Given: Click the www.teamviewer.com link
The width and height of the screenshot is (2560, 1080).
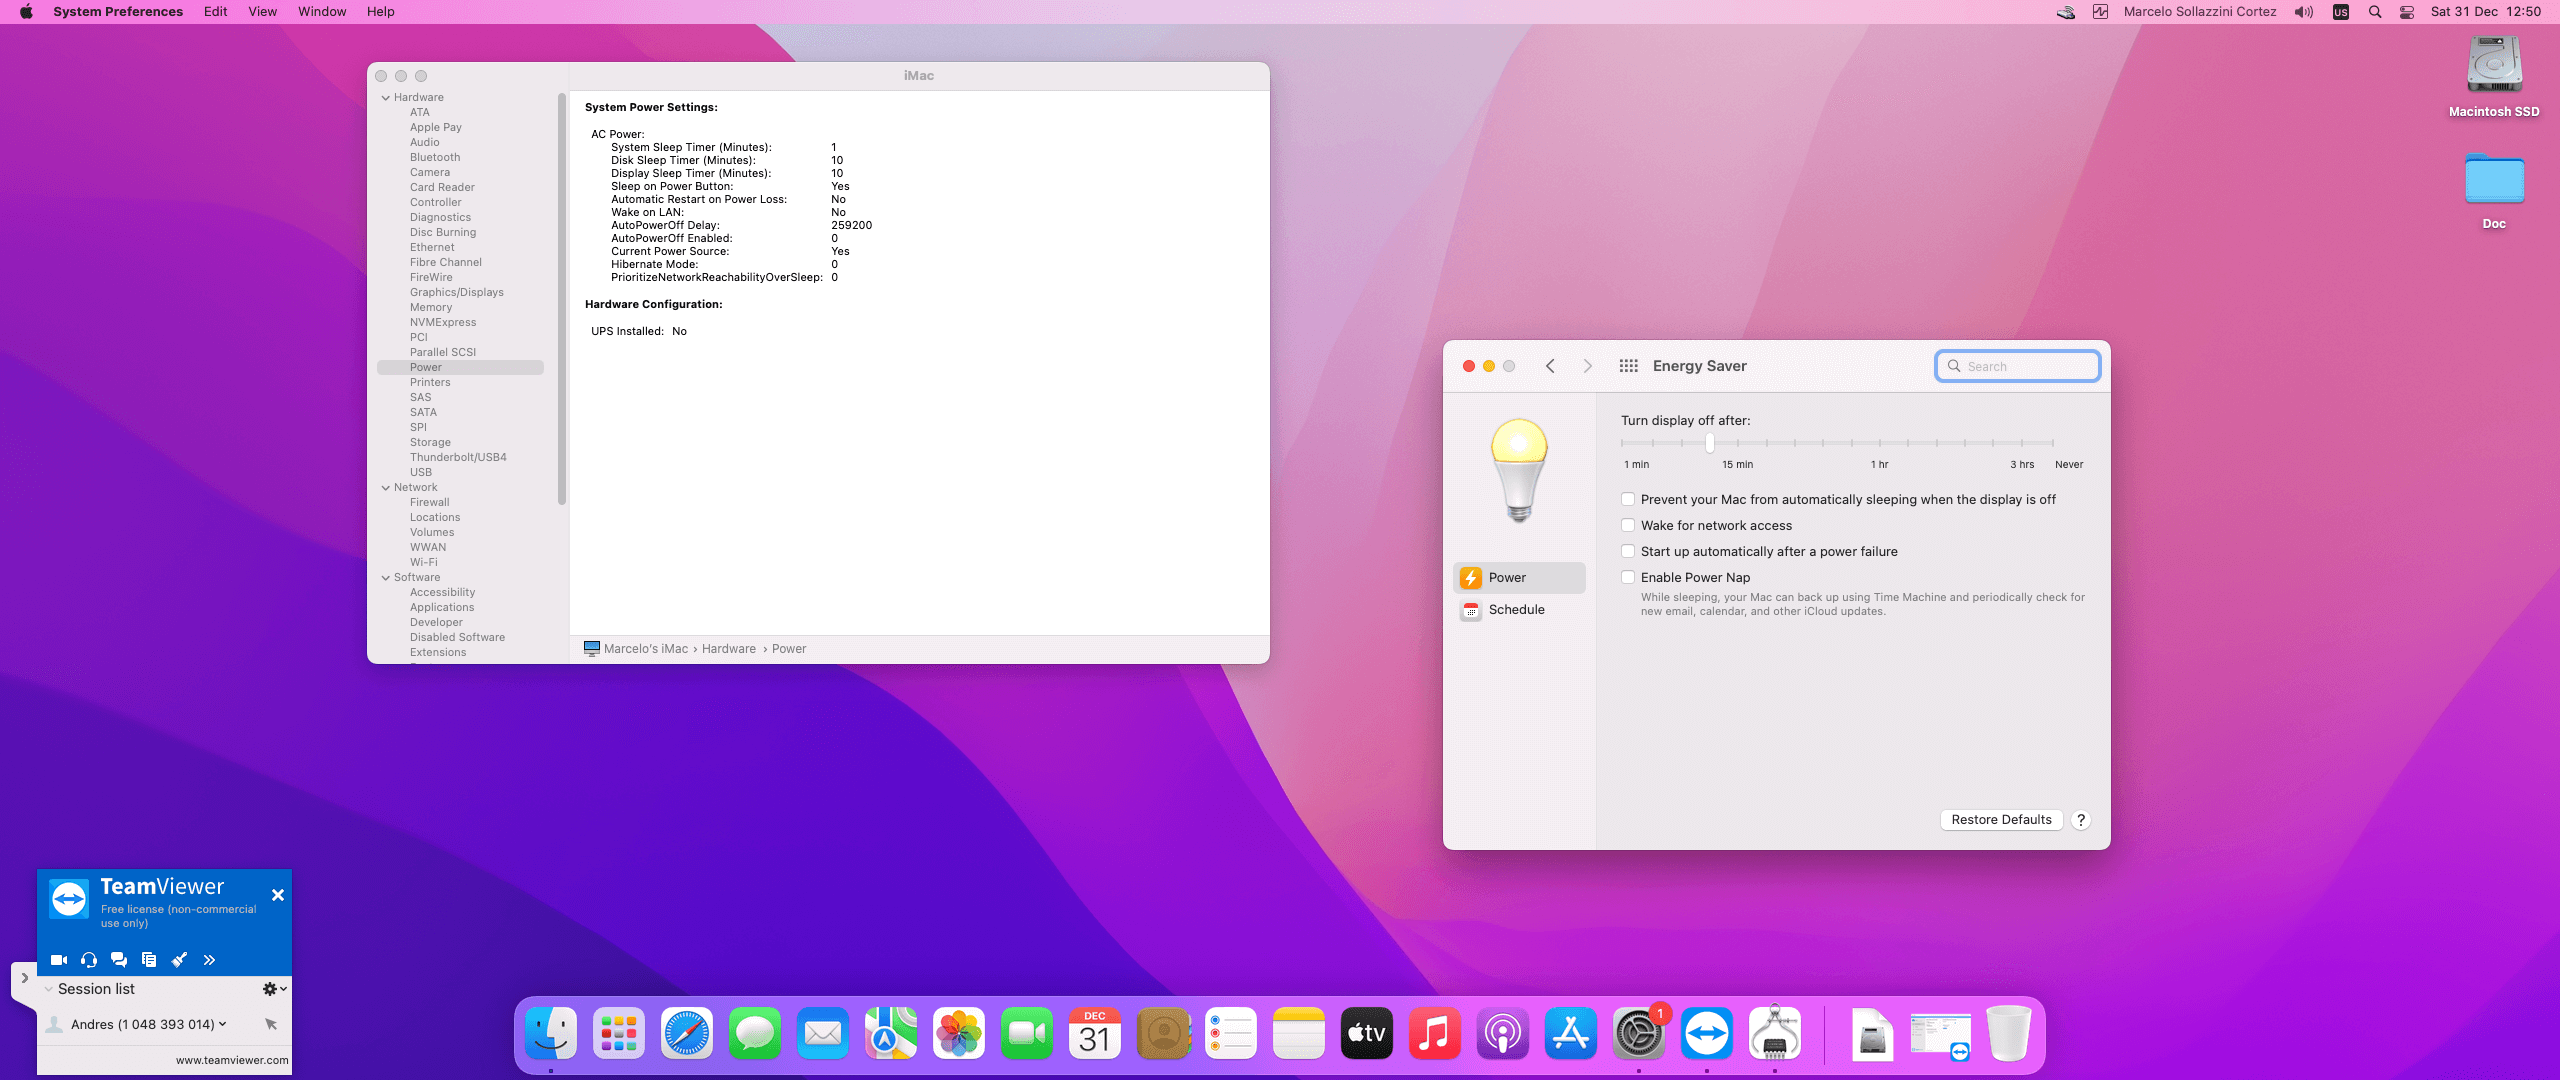Looking at the screenshot, I should click(x=232, y=1060).
